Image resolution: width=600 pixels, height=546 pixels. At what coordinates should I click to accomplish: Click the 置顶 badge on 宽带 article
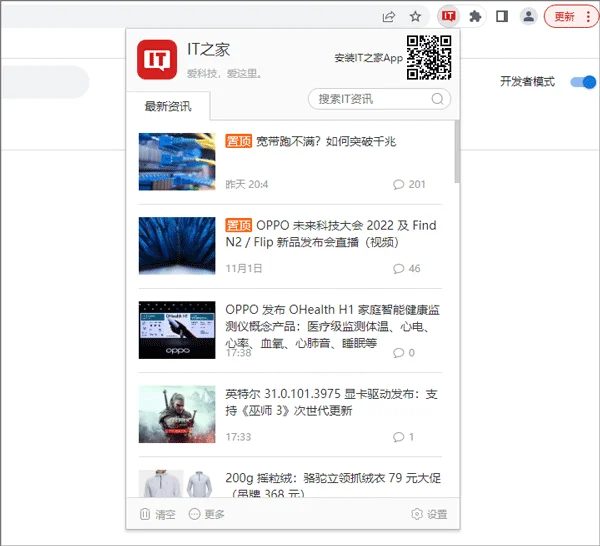[238, 141]
